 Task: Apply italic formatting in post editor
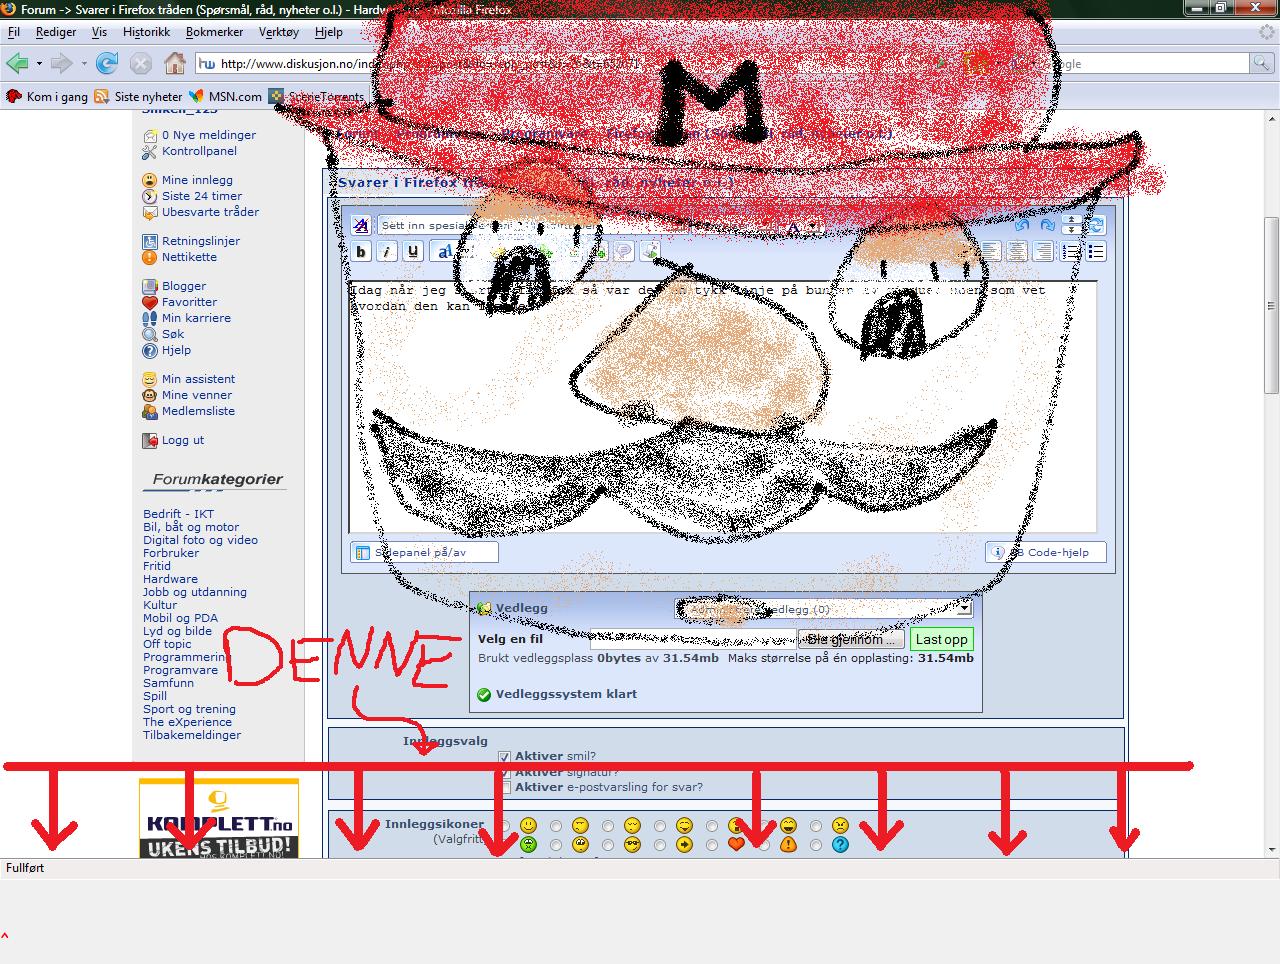pos(387,252)
